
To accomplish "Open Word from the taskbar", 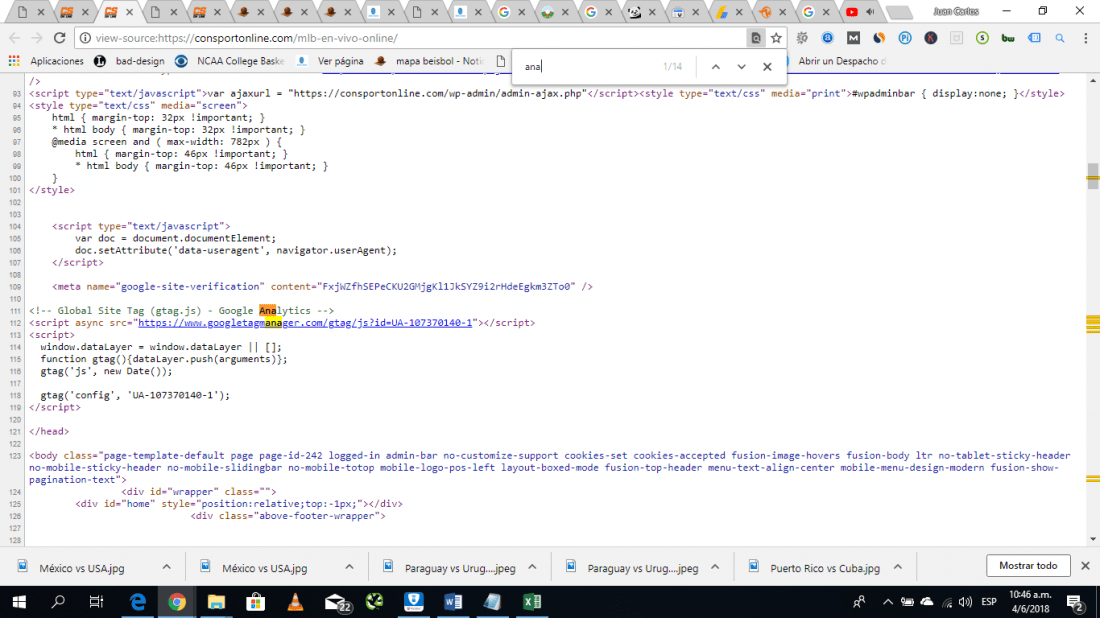I will (453, 602).
